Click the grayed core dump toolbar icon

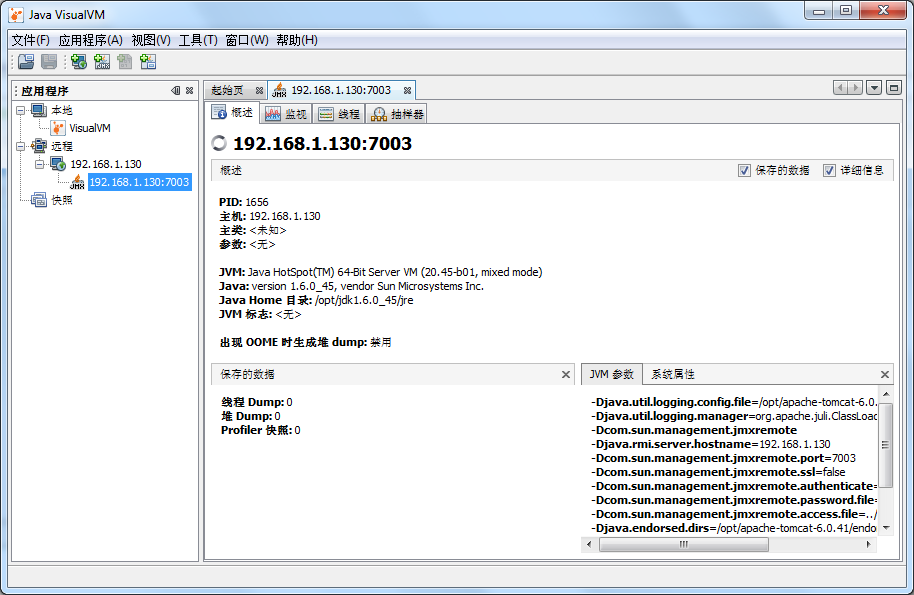pos(125,62)
